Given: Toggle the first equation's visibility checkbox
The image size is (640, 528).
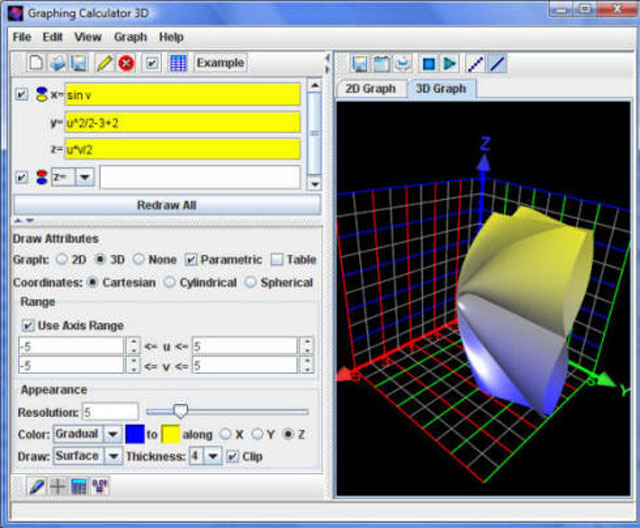Looking at the screenshot, I should click(x=21, y=95).
